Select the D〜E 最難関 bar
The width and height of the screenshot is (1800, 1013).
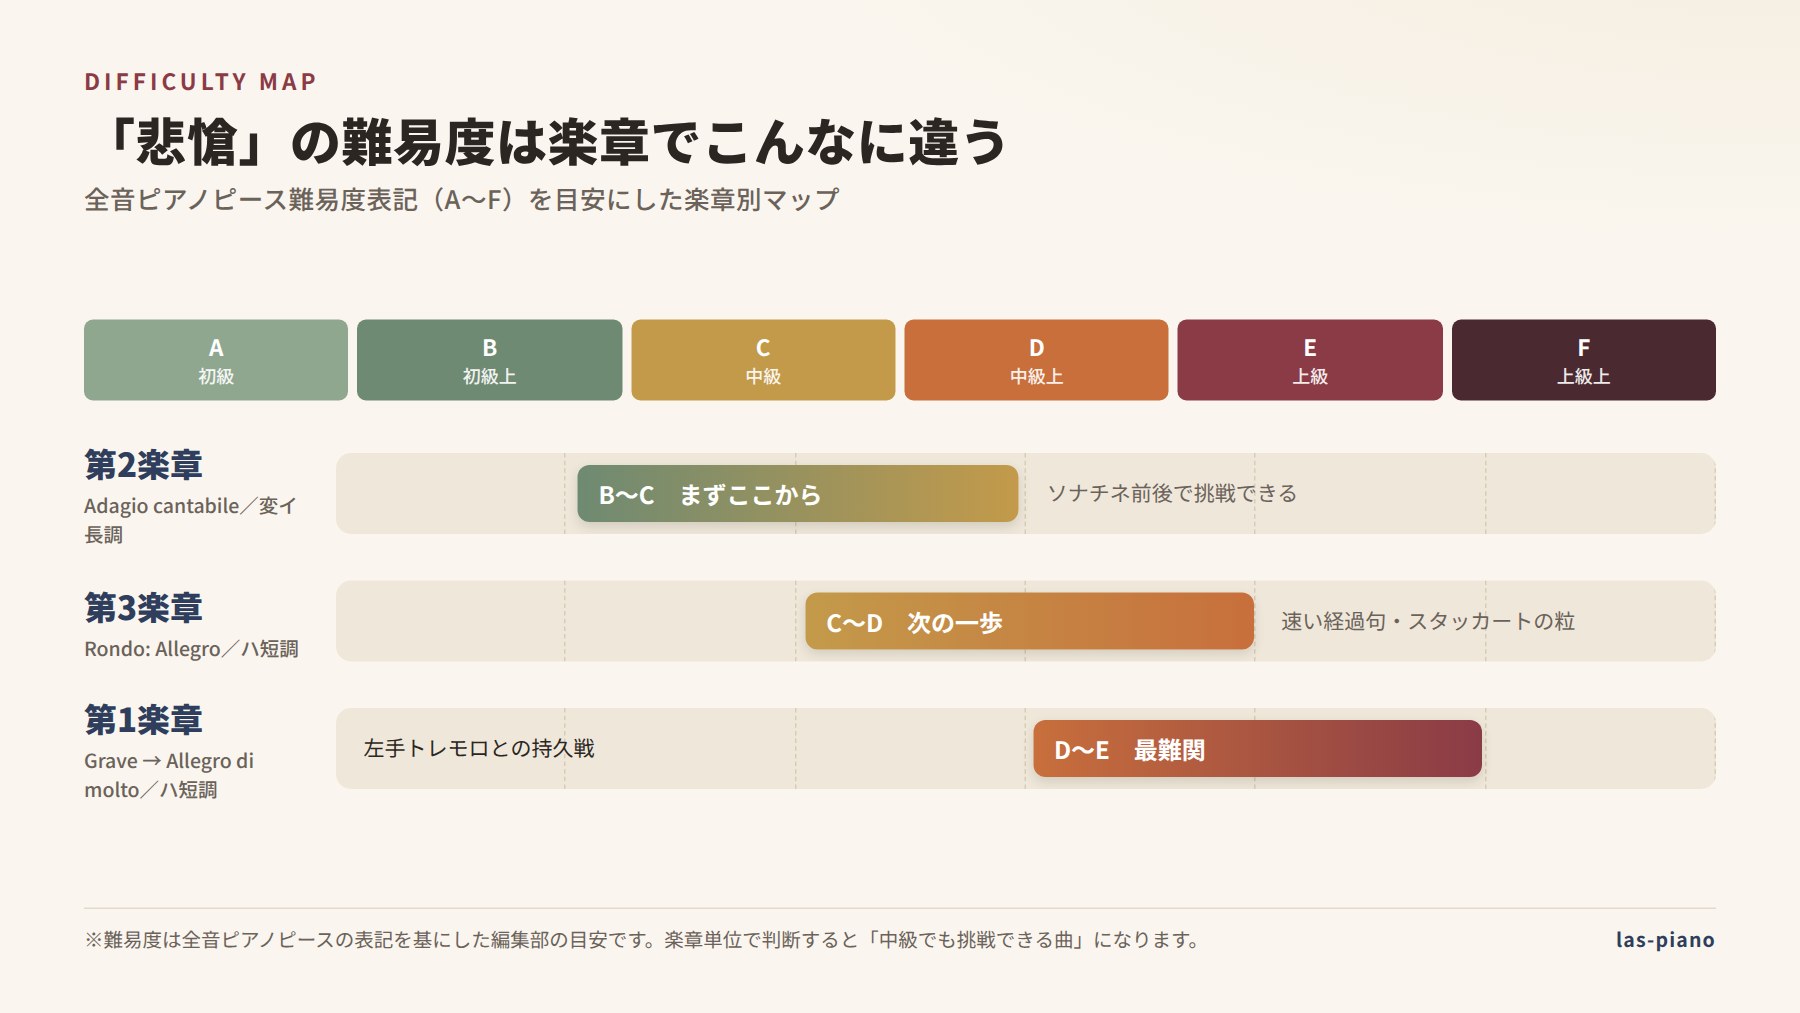(1258, 749)
